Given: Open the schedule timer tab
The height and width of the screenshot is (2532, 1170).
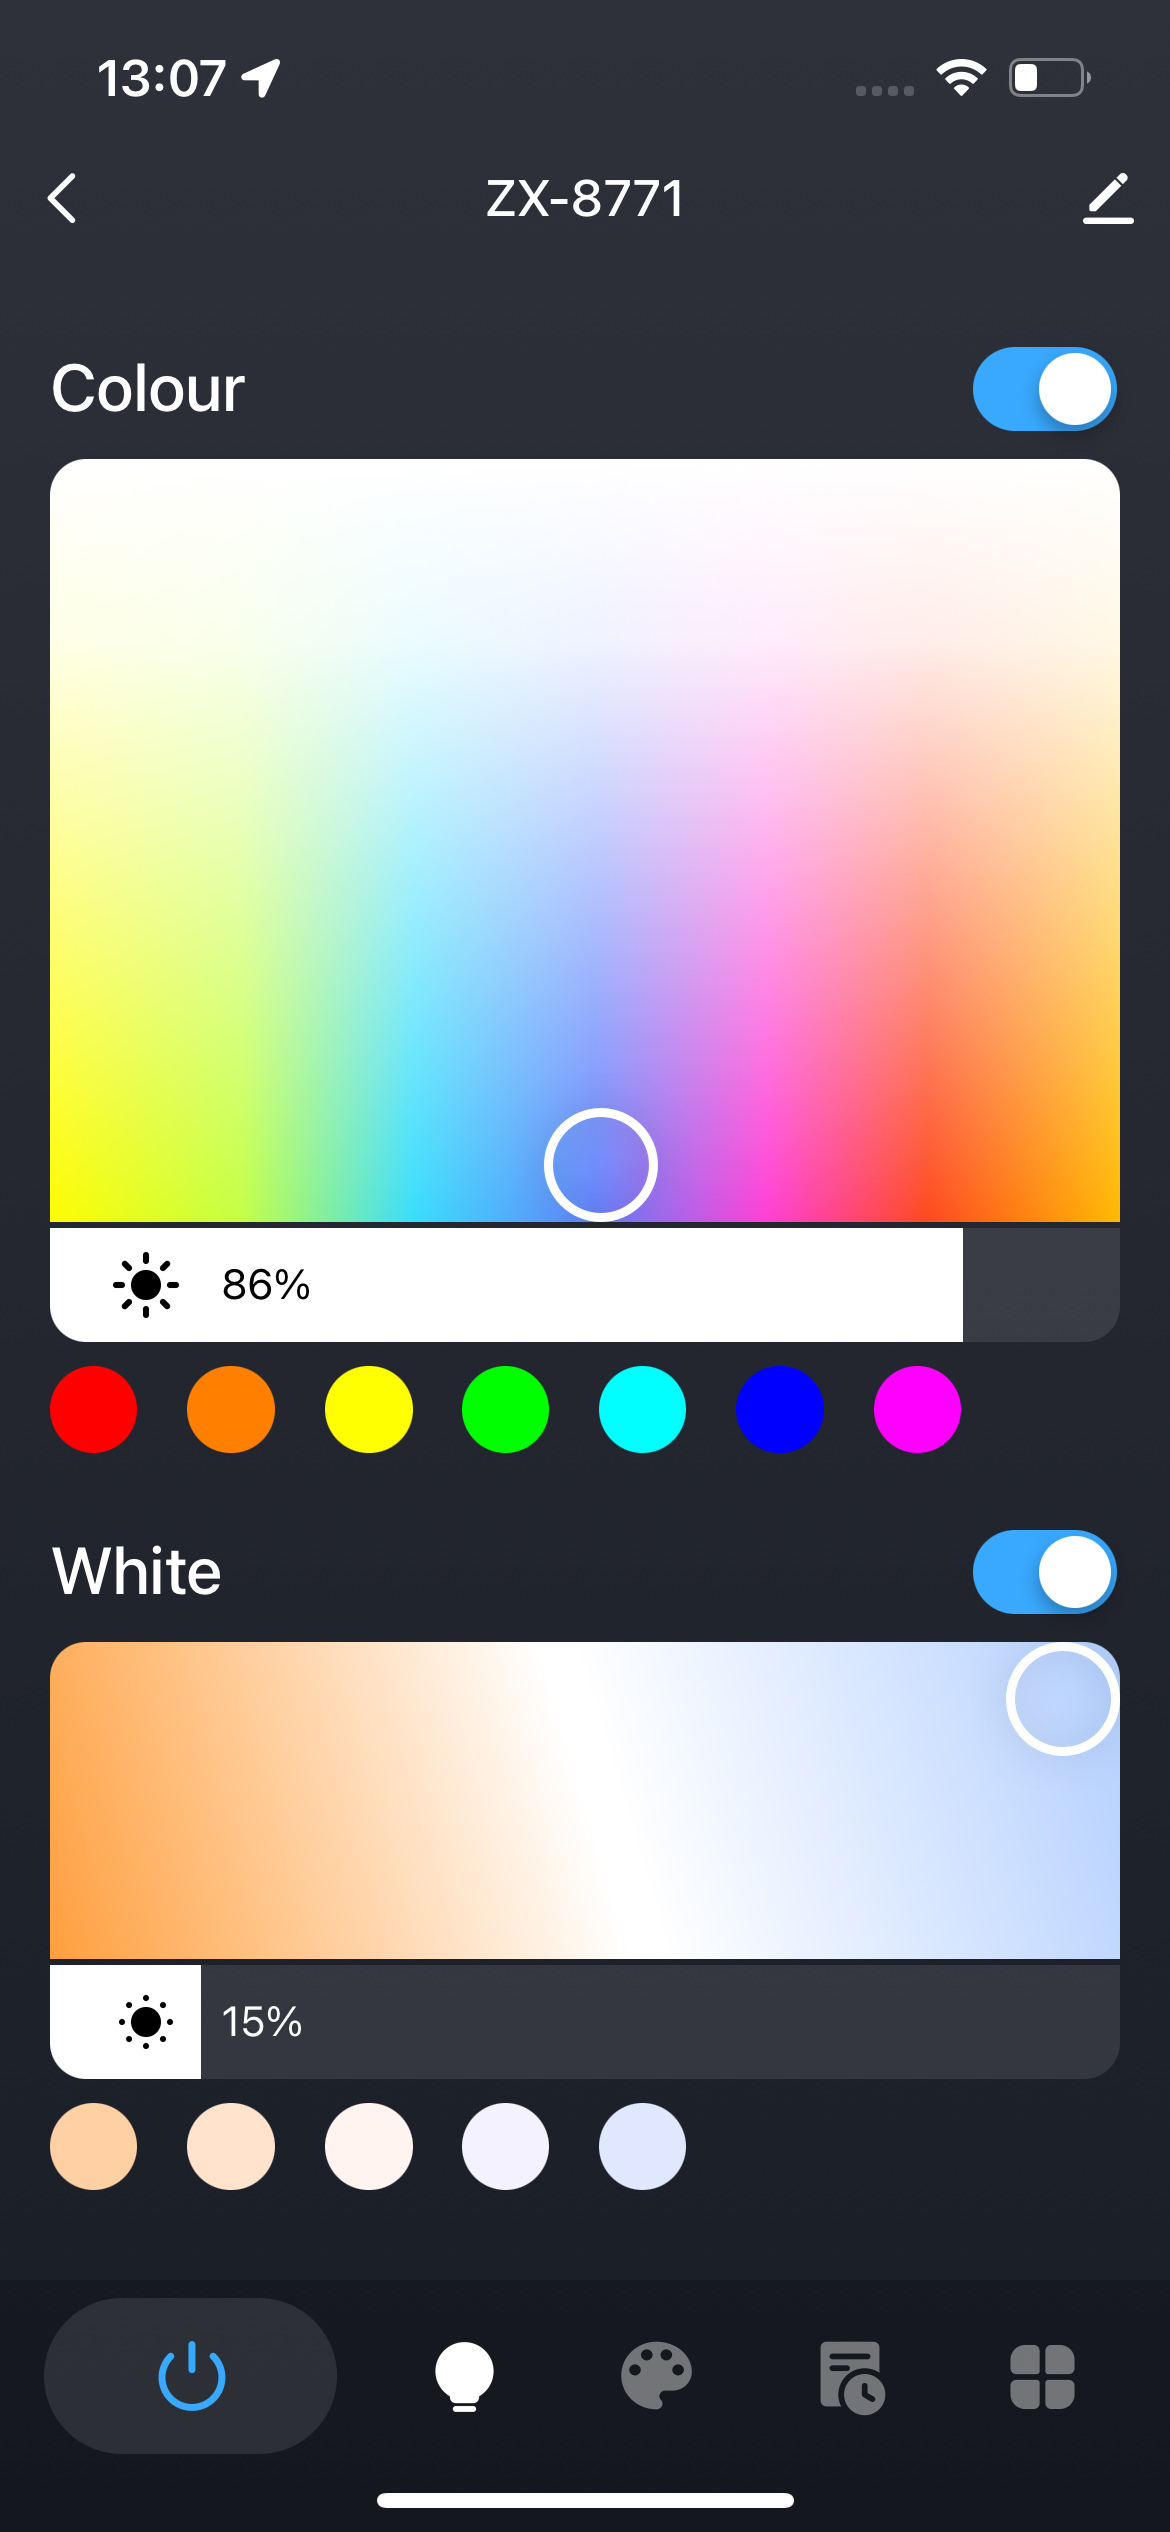Looking at the screenshot, I should (x=851, y=2377).
